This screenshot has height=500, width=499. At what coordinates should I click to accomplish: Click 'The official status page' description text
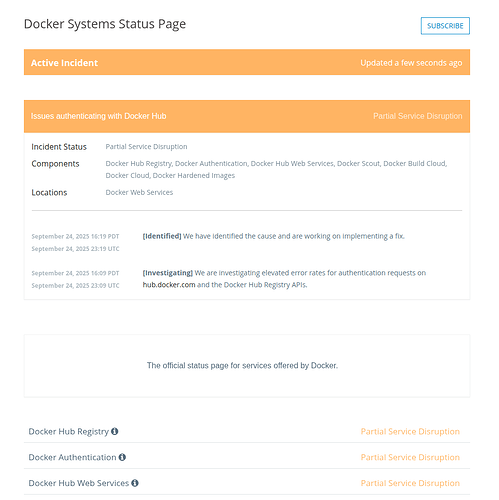(242, 365)
